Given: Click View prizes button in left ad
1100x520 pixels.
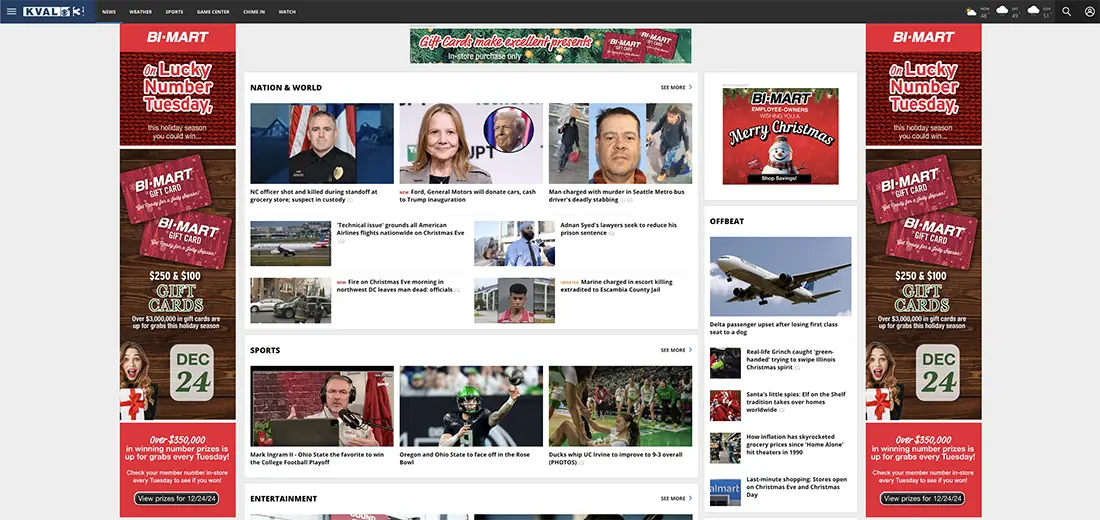Looking at the screenshot, I should point(177,498).
